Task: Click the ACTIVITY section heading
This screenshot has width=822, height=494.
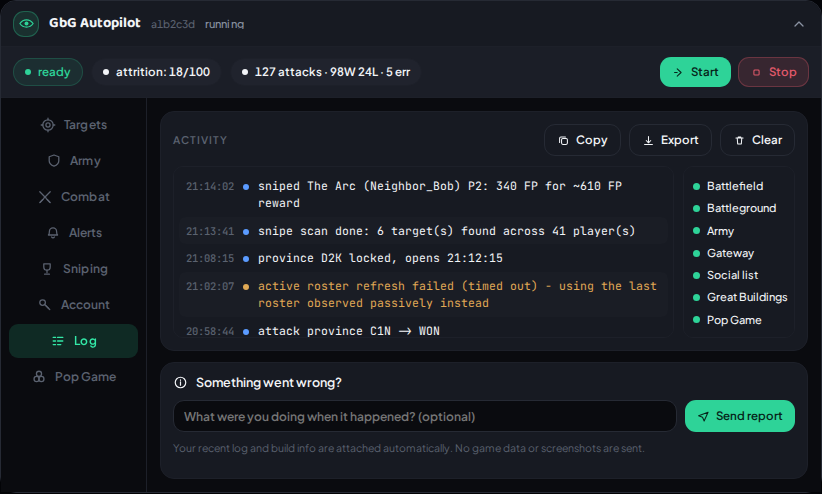Action: (x=200, y=141)
